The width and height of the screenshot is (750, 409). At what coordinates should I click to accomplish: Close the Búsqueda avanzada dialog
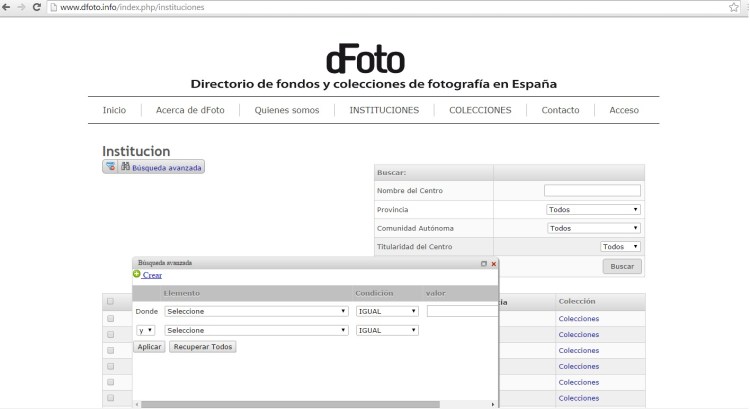(x=494, y=264)
